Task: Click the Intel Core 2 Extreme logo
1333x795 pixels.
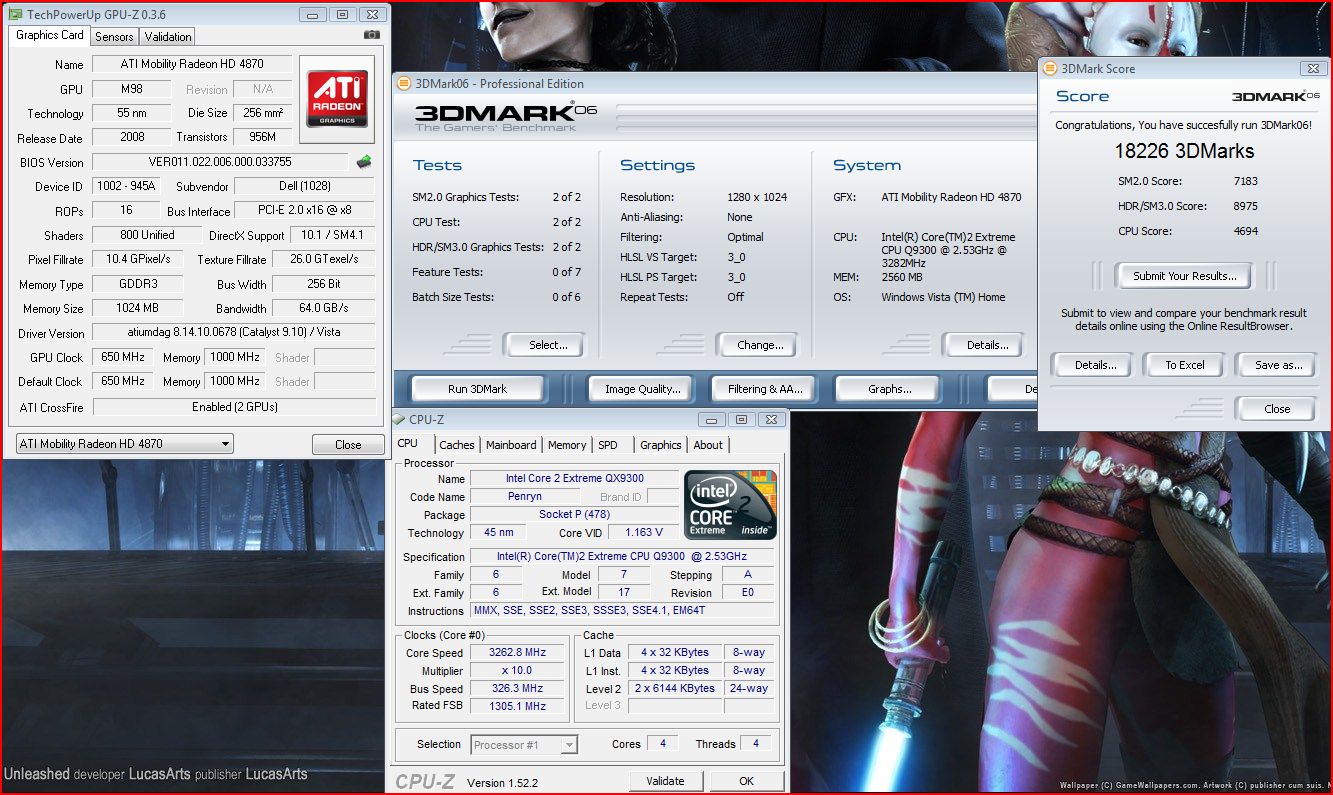Action: click(732, 505)
